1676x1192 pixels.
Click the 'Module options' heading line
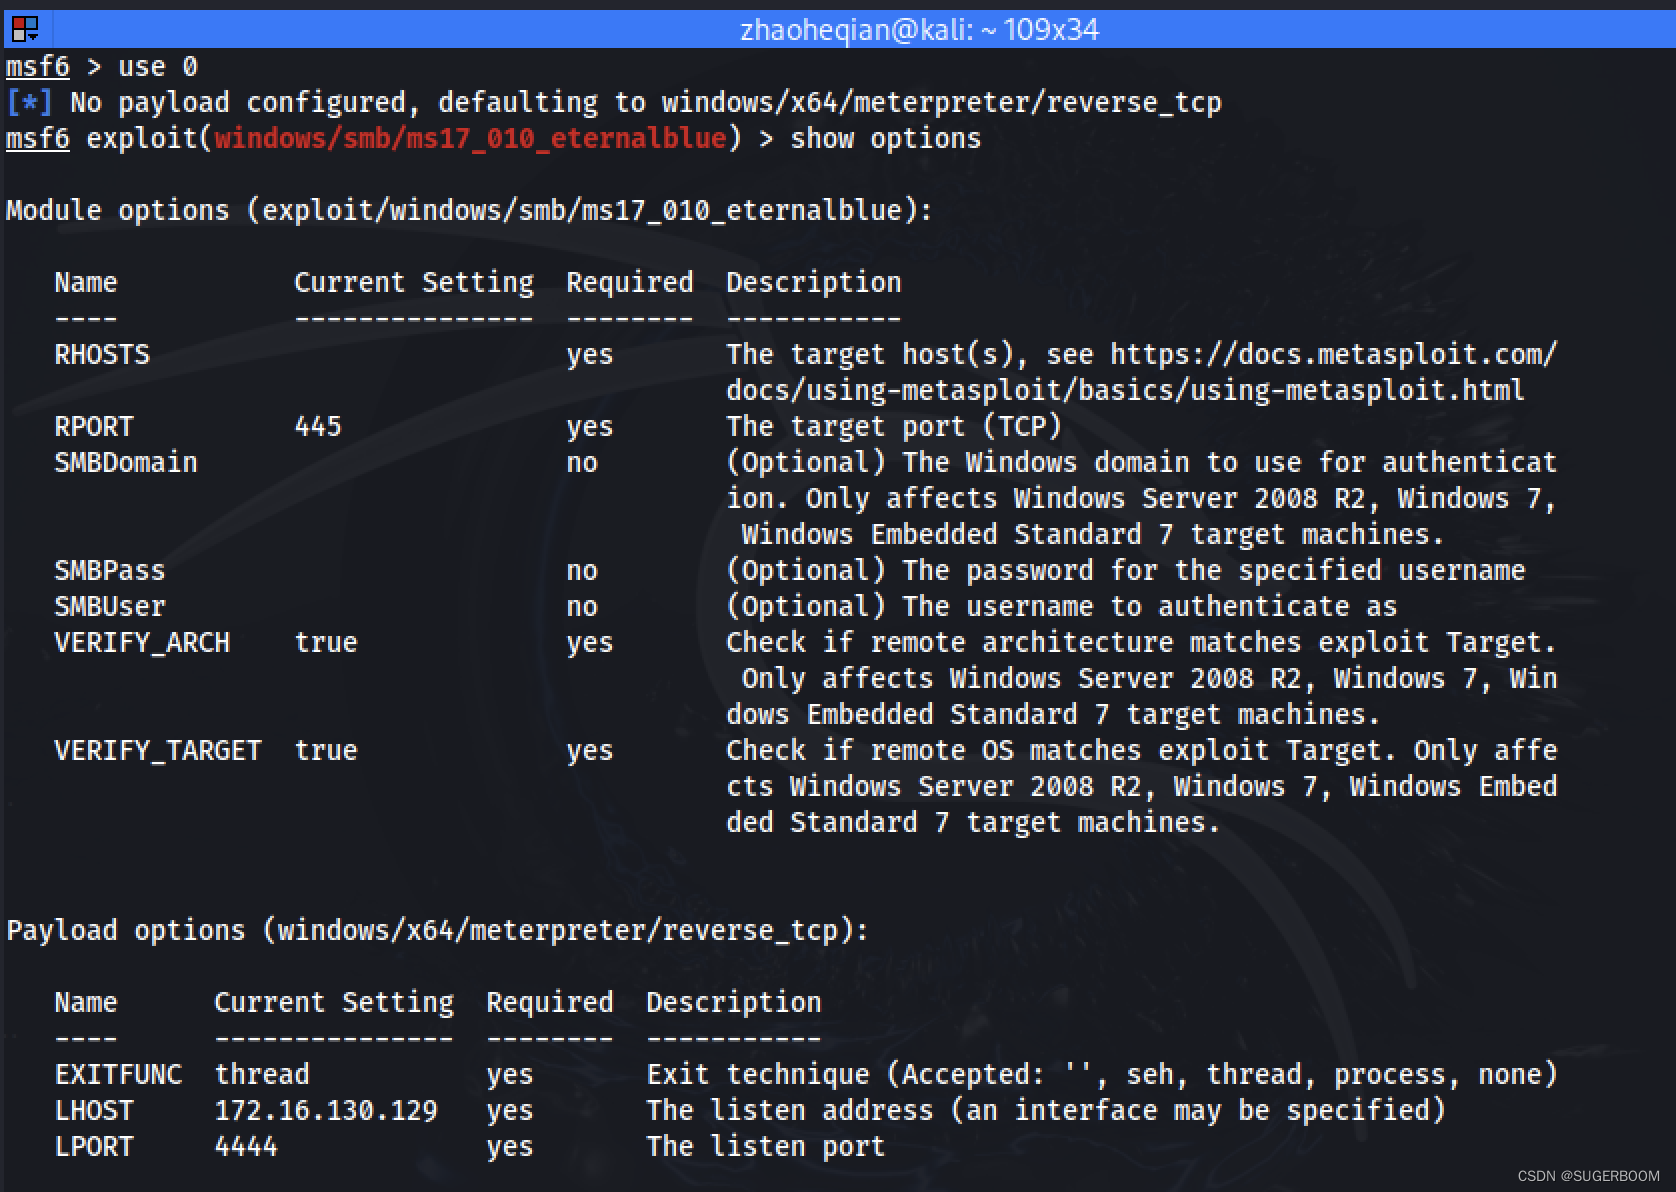click(470, 211)
